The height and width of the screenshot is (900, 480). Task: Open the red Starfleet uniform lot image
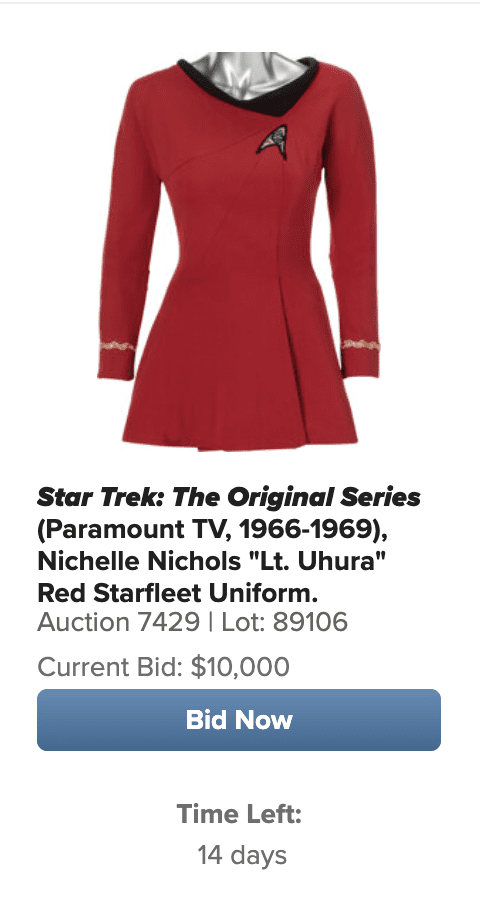(239, 251)
